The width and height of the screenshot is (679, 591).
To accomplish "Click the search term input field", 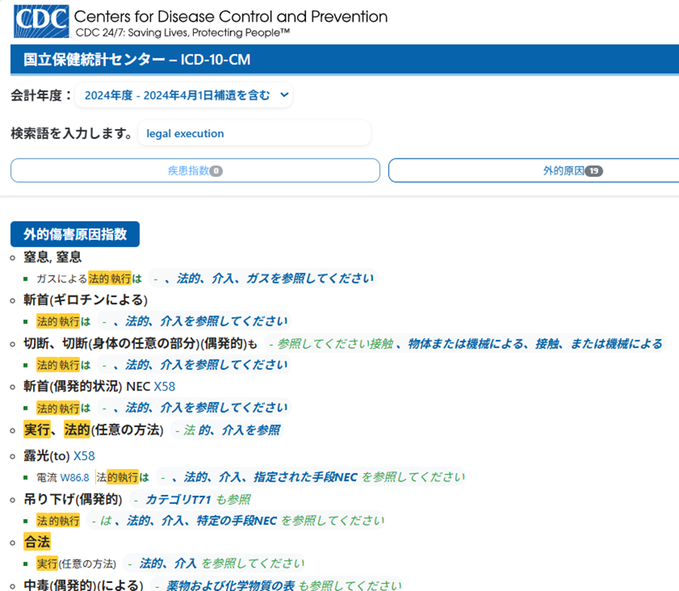I will (x=254, y=133).
